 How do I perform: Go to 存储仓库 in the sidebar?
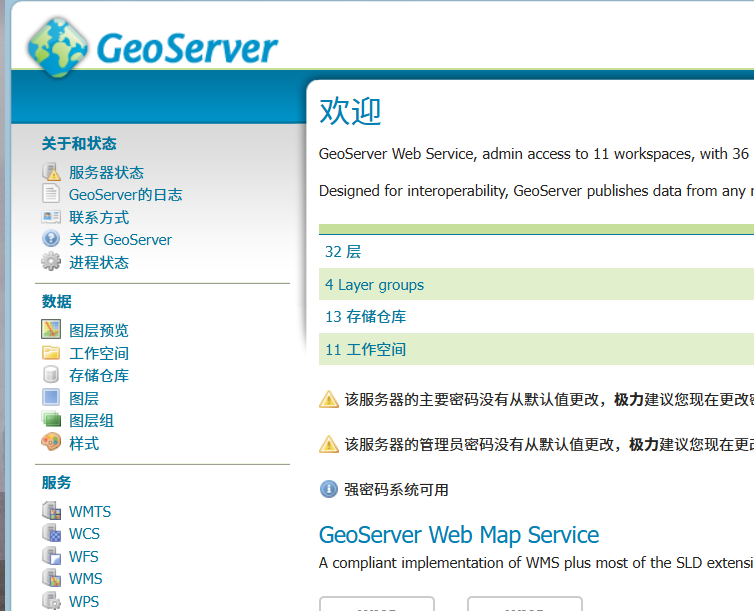point(99,375)
